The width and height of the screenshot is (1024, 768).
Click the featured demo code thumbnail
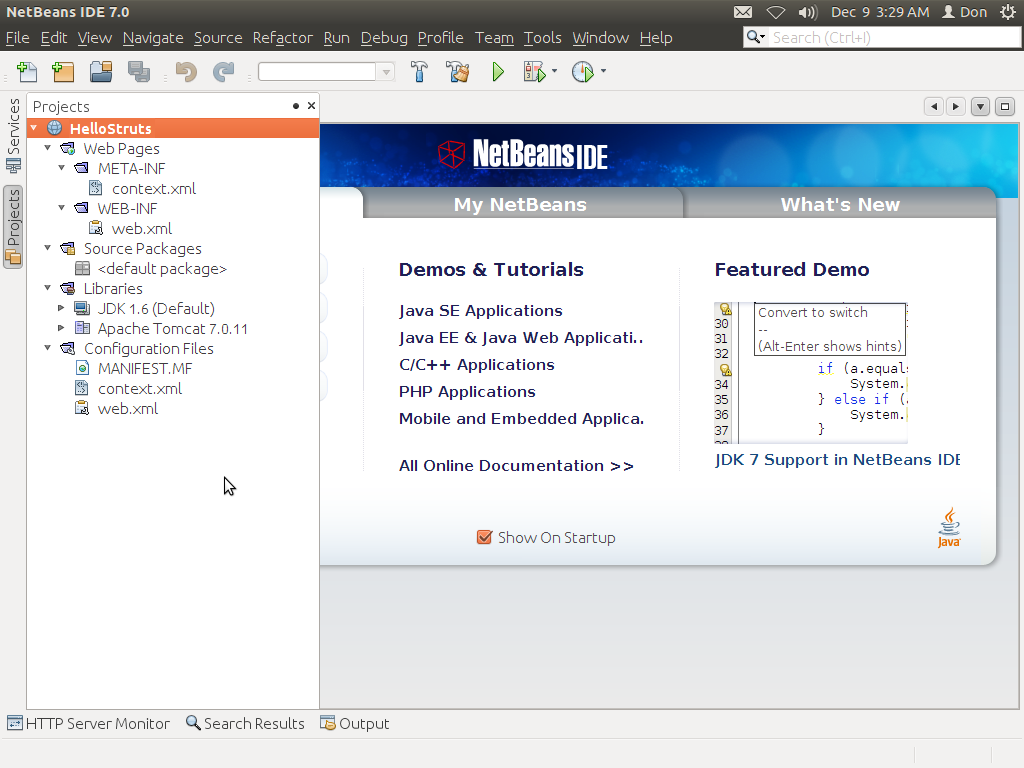pyautogui.click(x=811, y=372)
